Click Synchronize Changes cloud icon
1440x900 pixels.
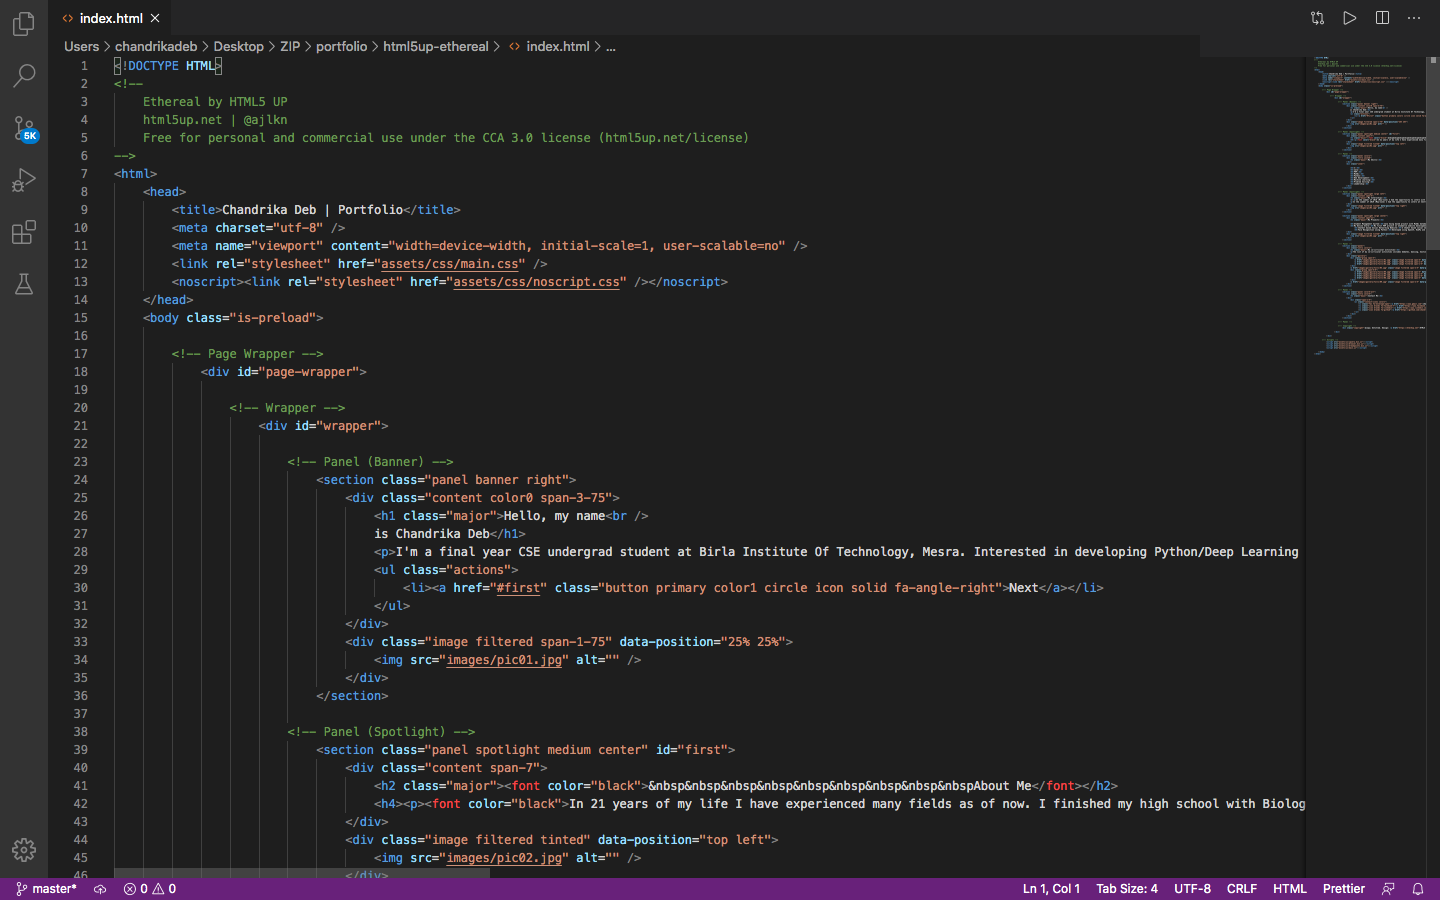pos(100,889)
